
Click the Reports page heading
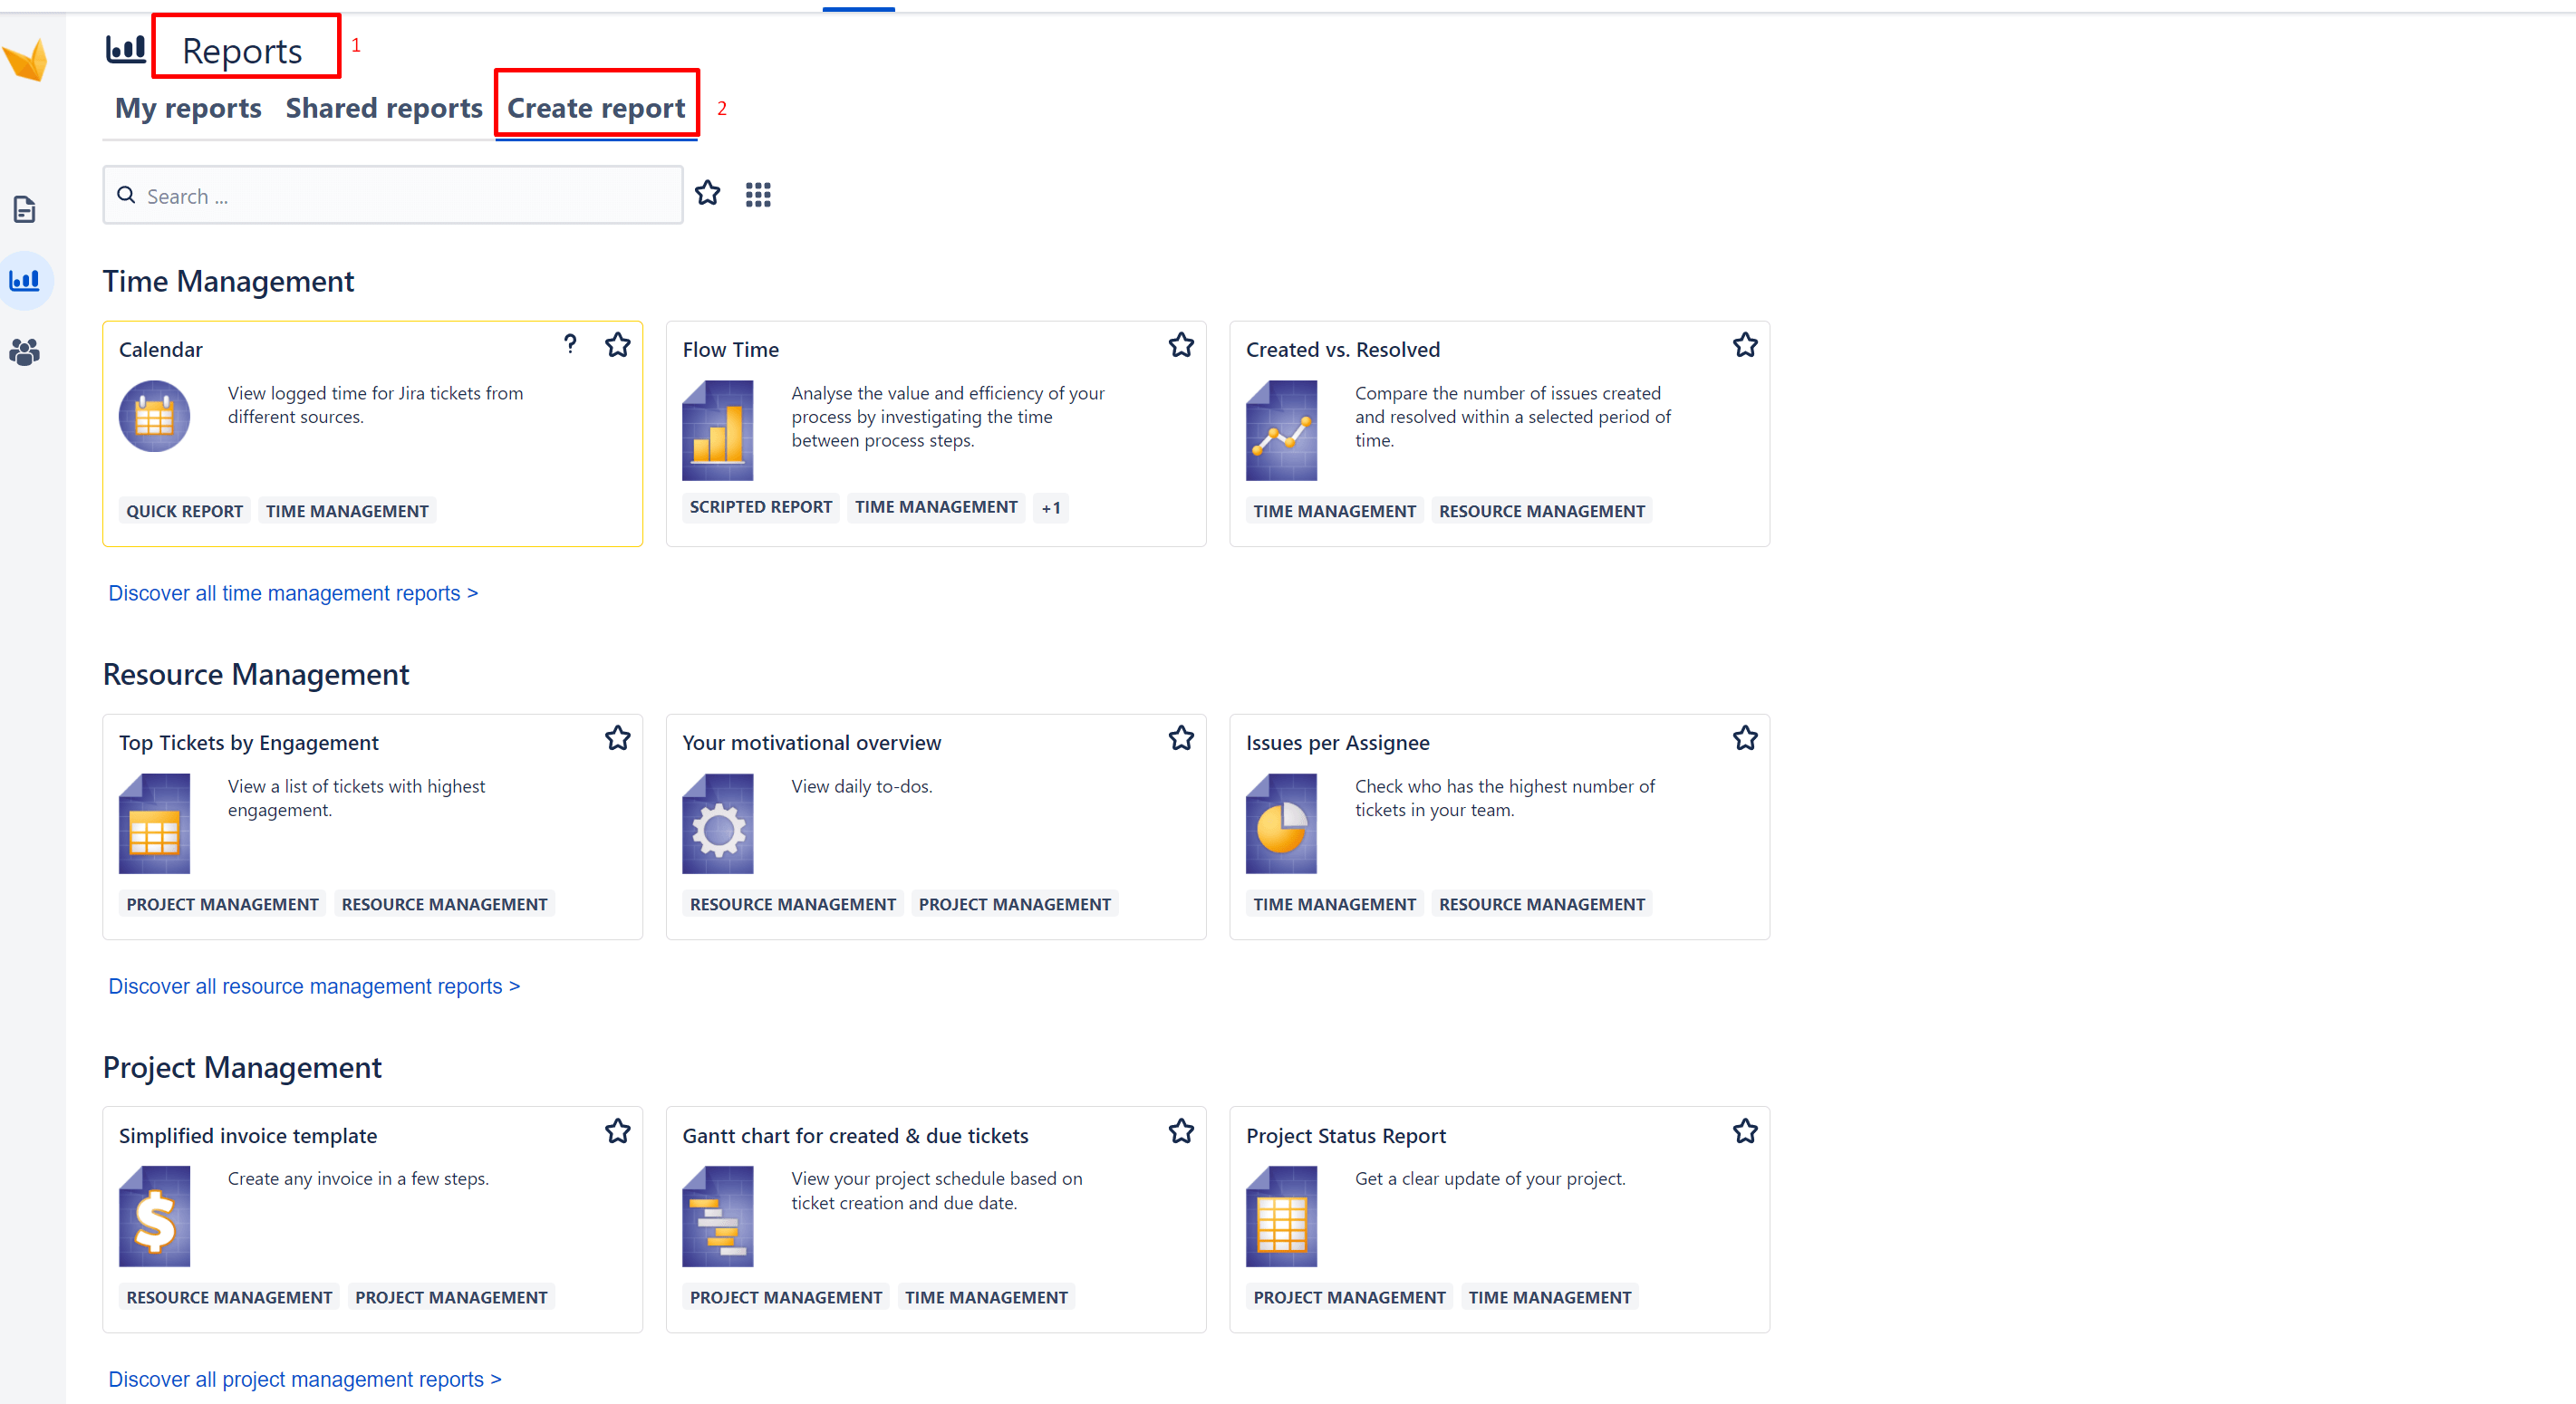point(242,50)
